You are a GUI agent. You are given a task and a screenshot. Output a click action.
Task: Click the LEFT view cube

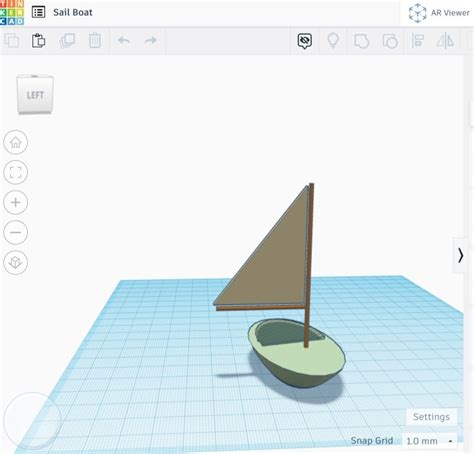pos(35,95)
